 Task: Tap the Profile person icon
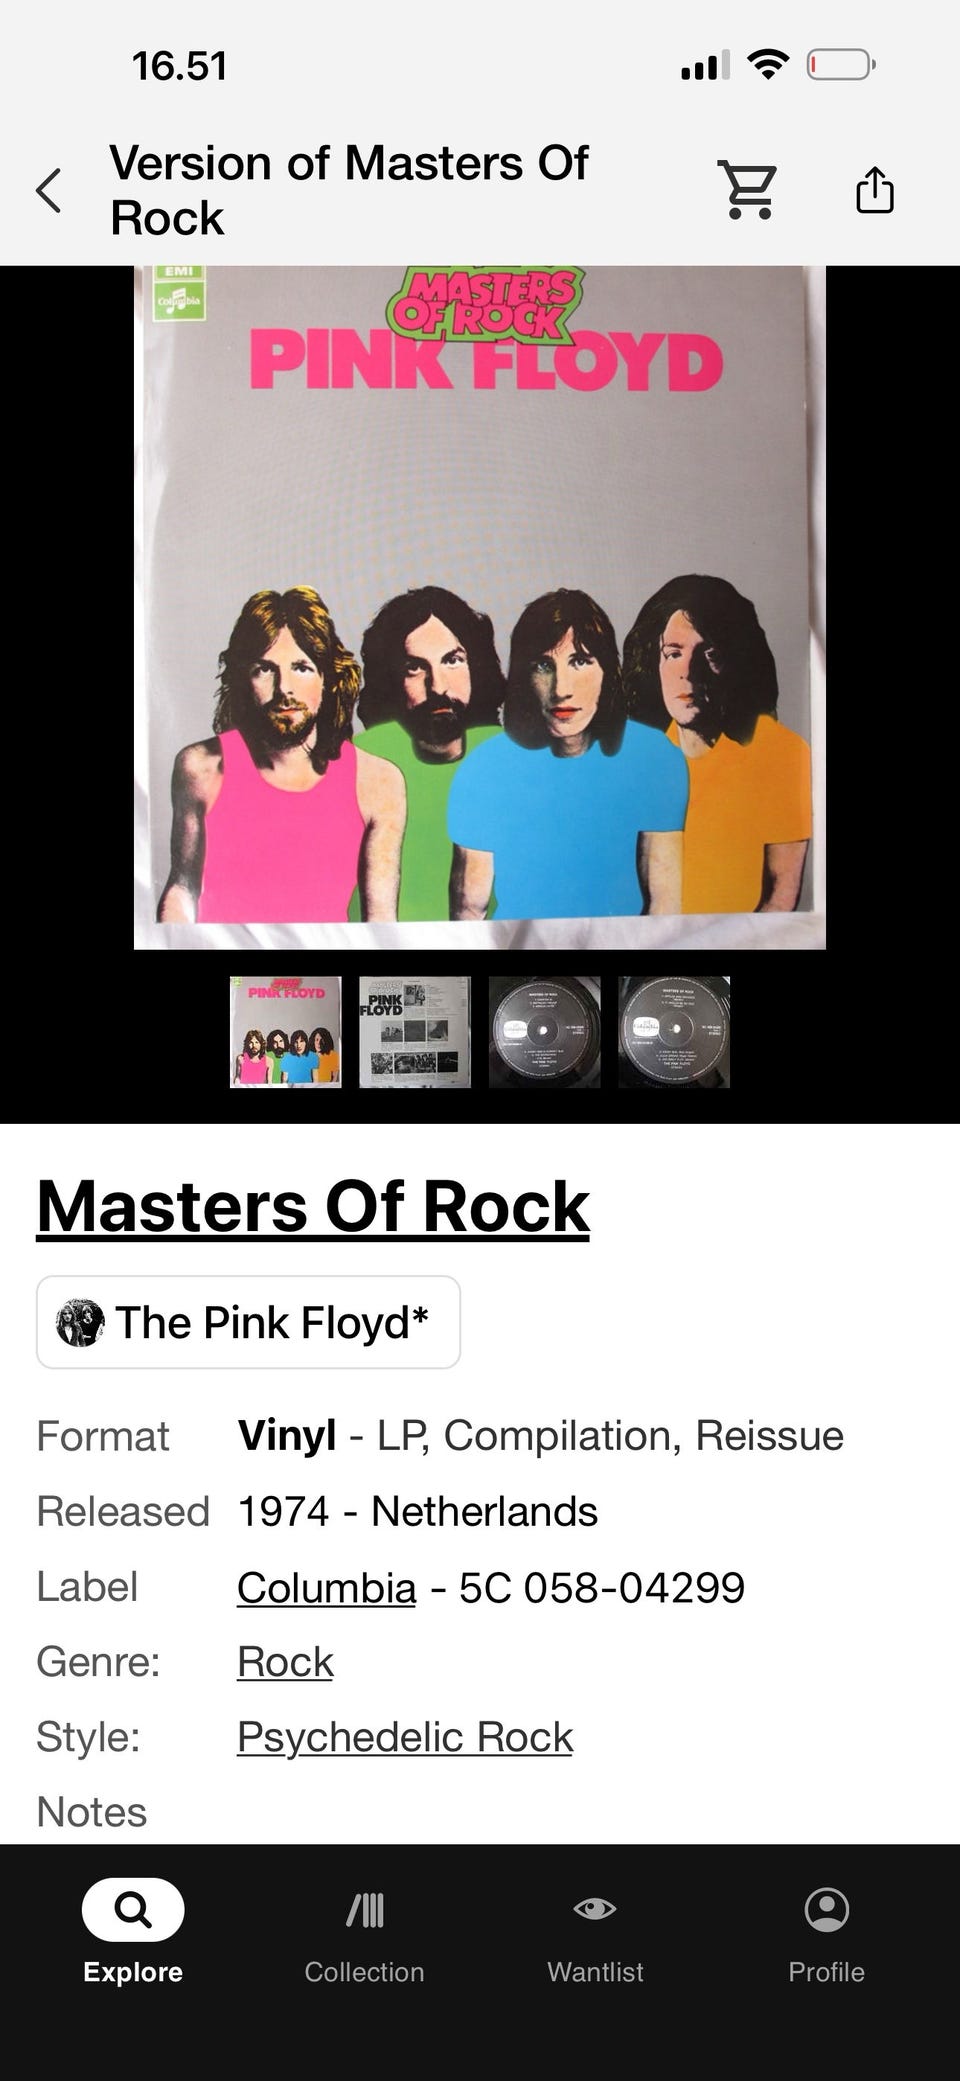pyautogui.click(x=827, y=1909)
